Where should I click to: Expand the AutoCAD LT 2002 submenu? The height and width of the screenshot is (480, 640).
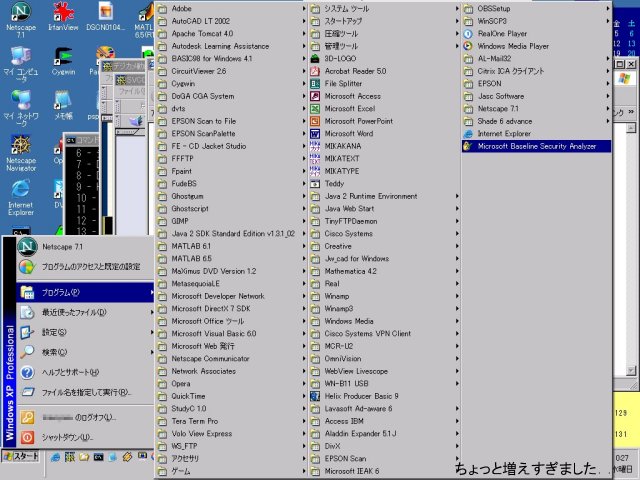click(x=231, y=21)
